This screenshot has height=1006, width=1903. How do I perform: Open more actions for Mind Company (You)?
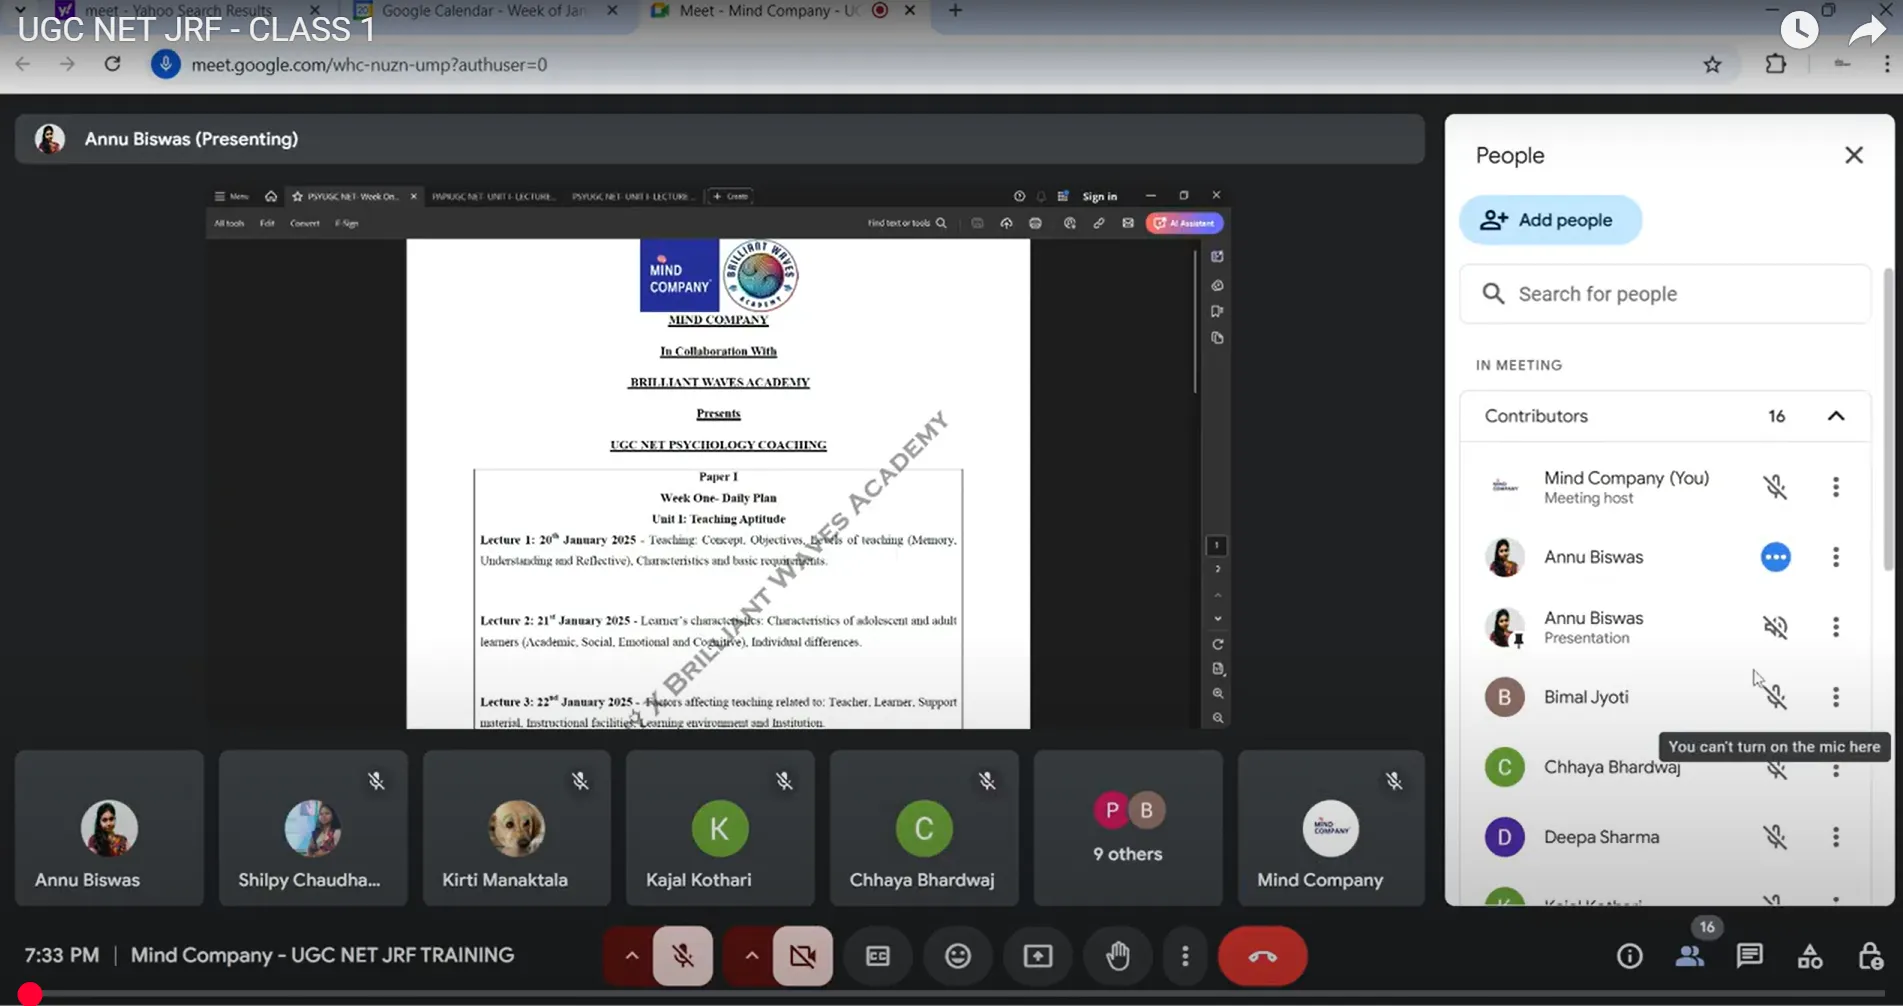(x=1836, y=487)
